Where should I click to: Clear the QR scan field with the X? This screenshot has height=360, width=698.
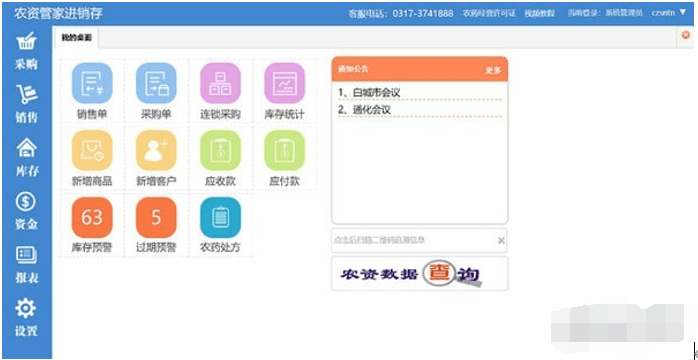(x=501, y=240)
